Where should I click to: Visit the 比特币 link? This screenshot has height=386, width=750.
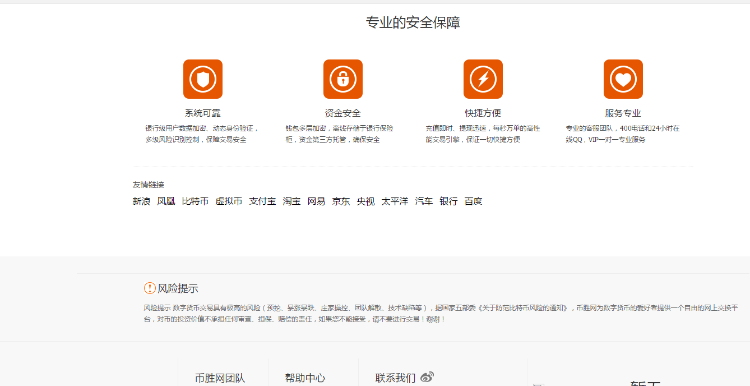click(195, 201)
